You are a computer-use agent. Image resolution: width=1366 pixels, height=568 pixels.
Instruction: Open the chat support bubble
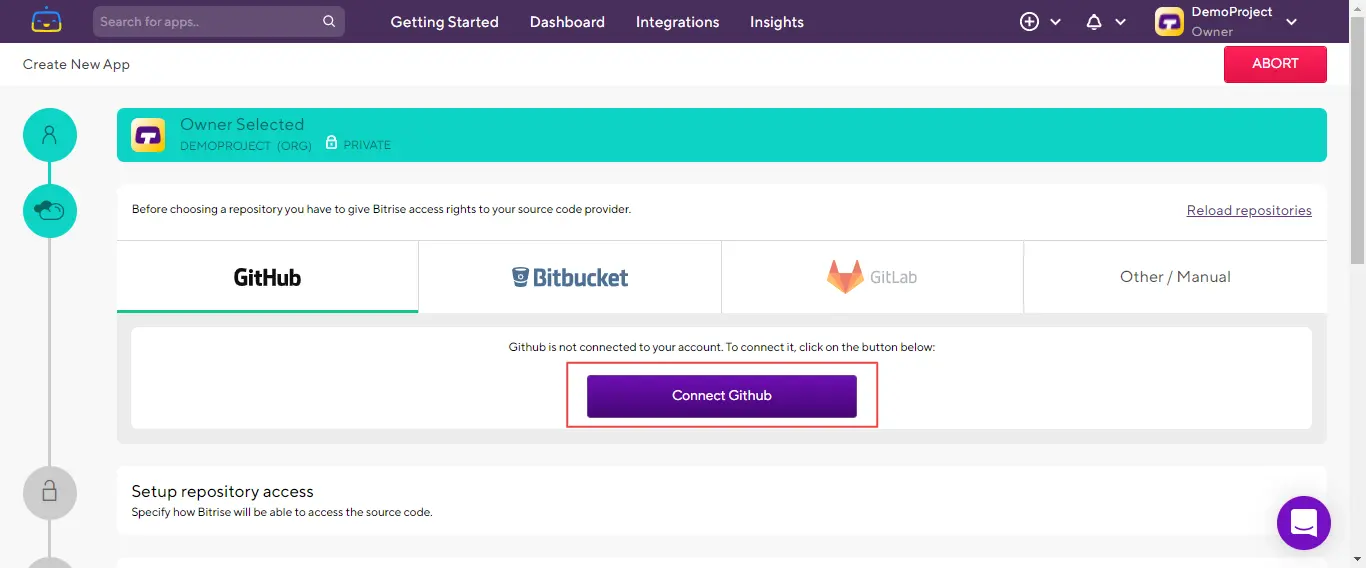click(x=1303, y=523)
